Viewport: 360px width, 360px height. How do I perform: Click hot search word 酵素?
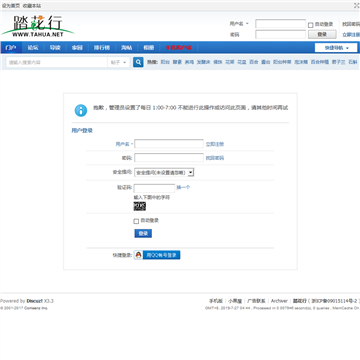177,62
